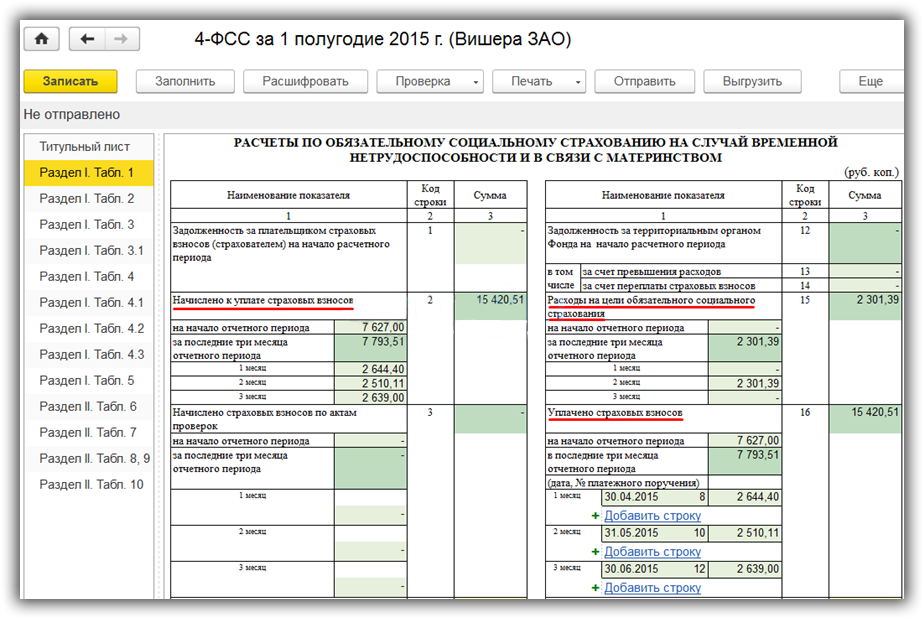924x619 pixels.
Task: Go back with the left arrow
Action: tap(86, 39)
